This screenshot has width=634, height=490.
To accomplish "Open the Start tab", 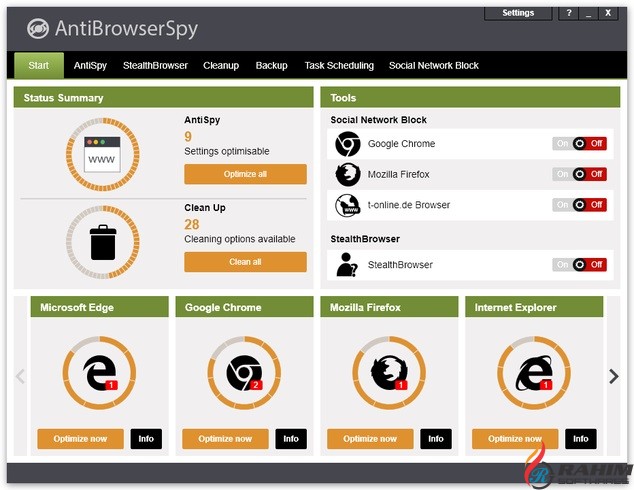I will [39, 65].
